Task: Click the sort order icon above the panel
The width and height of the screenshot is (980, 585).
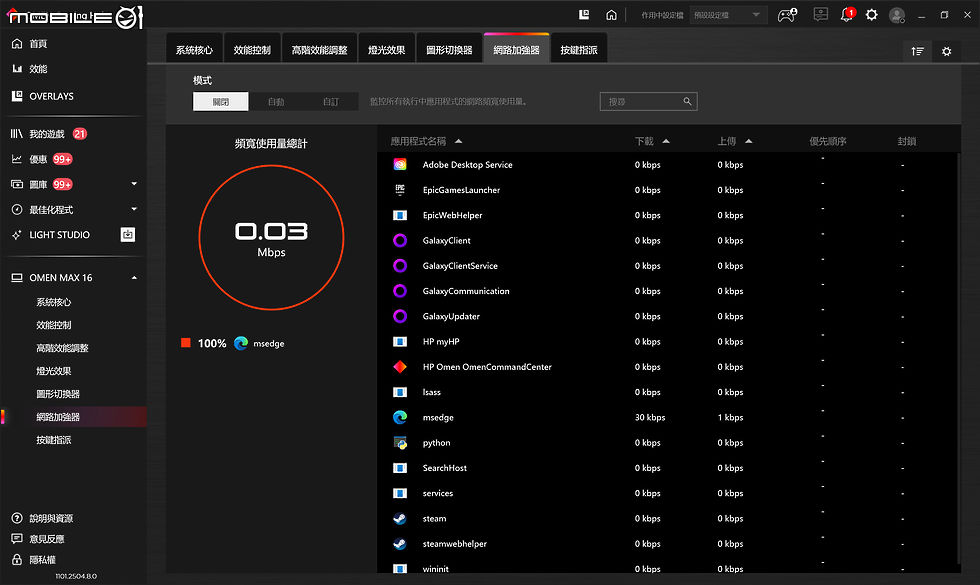Action: click(917, 51)
